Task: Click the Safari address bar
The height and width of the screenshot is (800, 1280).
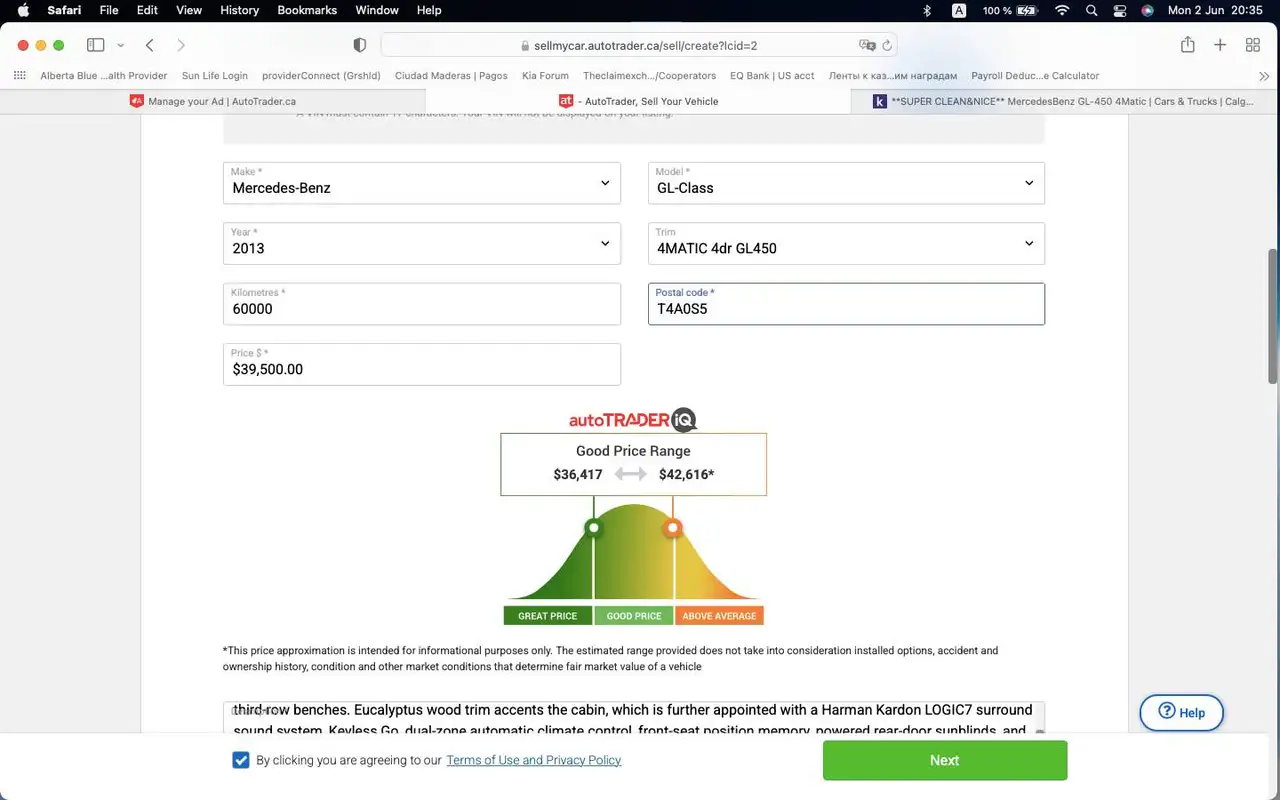Action: pos(638,45)
